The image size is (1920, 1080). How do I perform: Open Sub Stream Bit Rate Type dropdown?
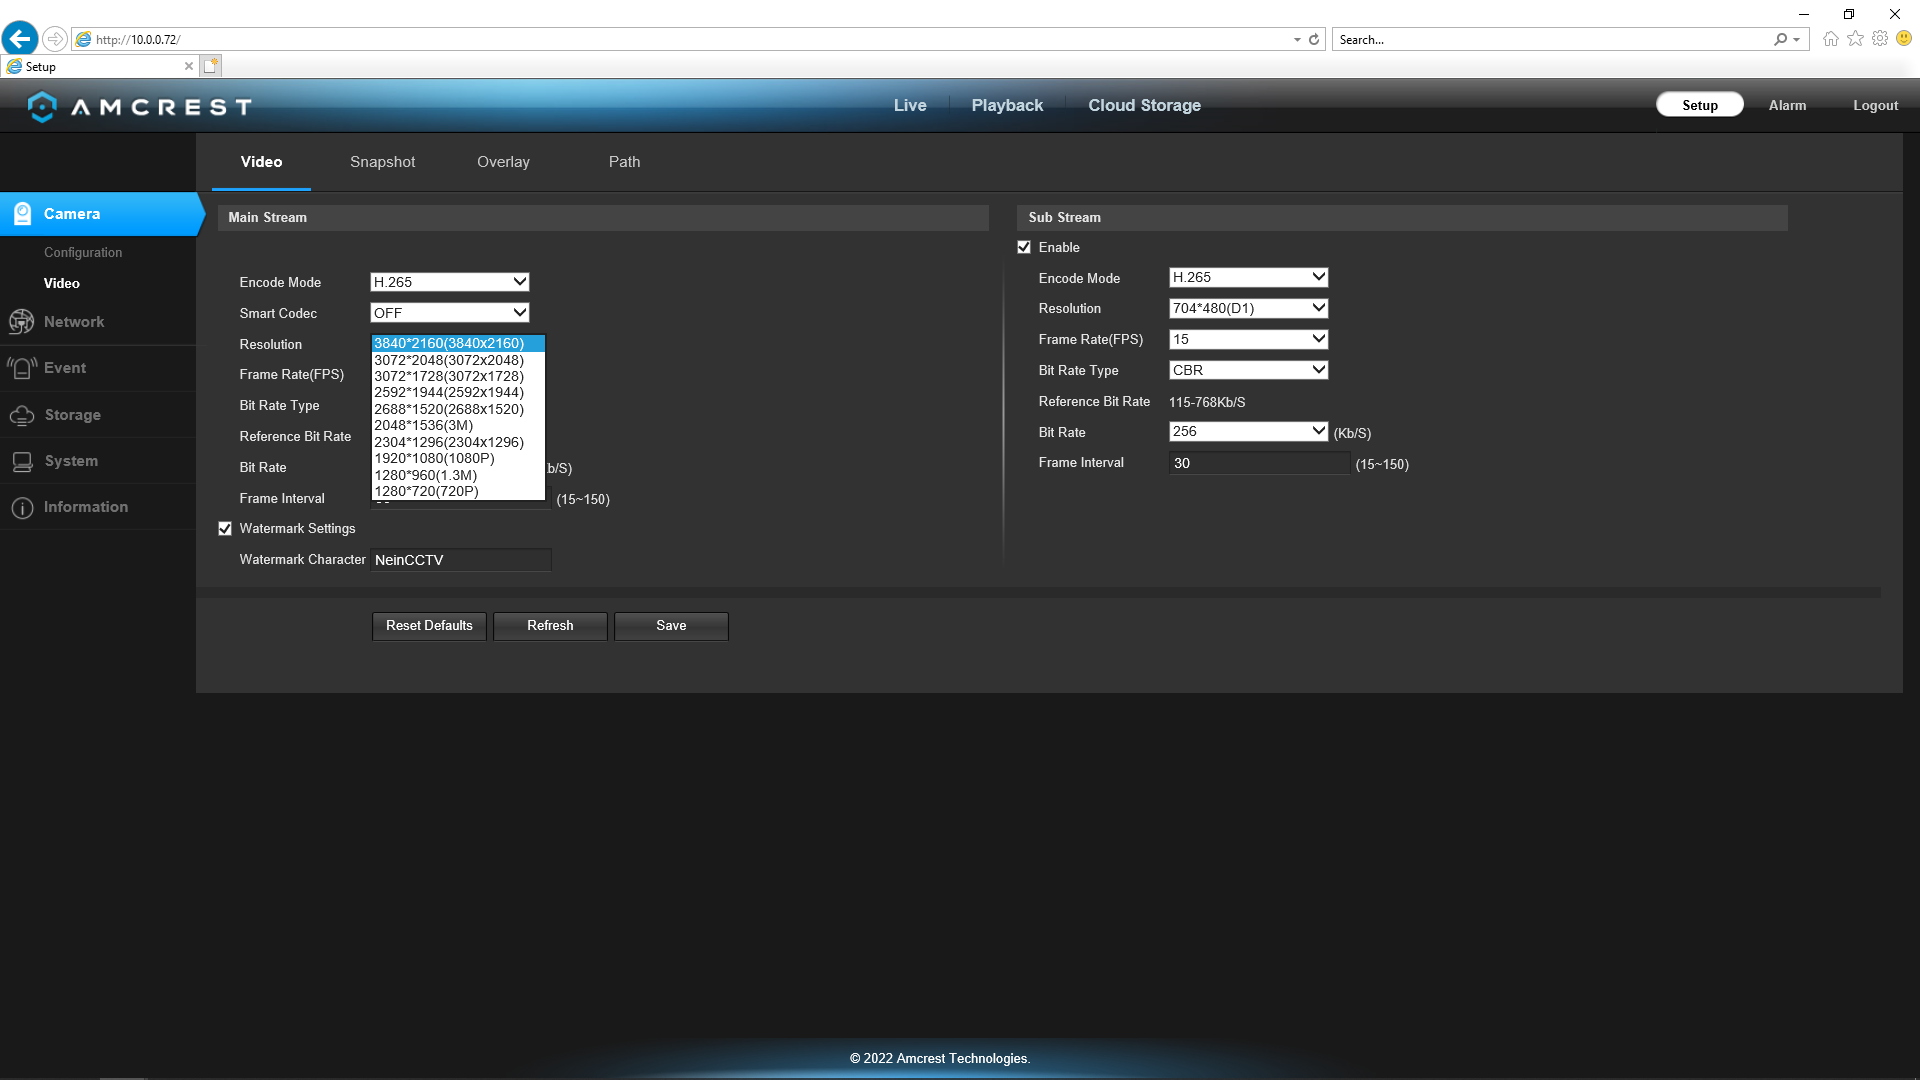(1249, 370)
